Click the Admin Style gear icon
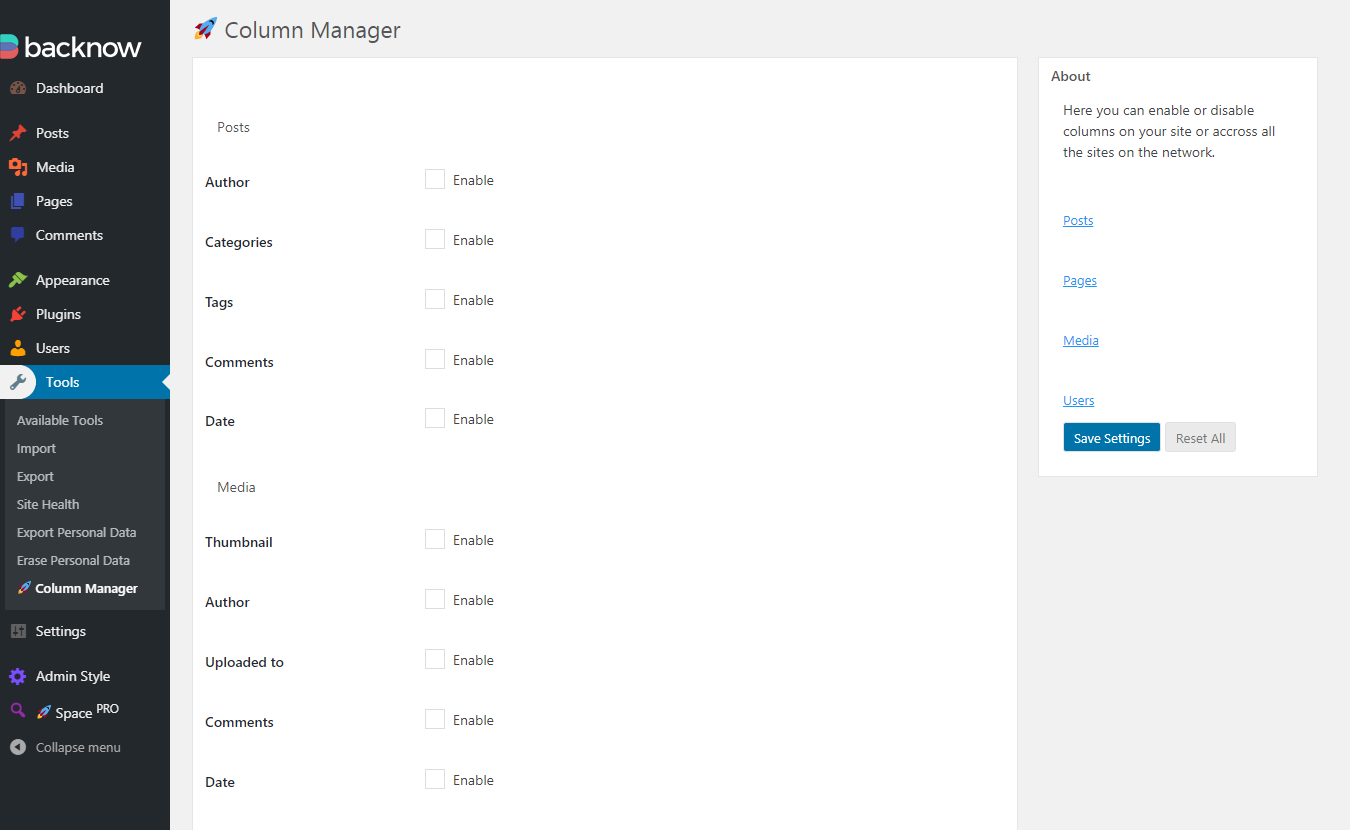Viewport: 1350px width, 830px height. (x=17, y=676)
